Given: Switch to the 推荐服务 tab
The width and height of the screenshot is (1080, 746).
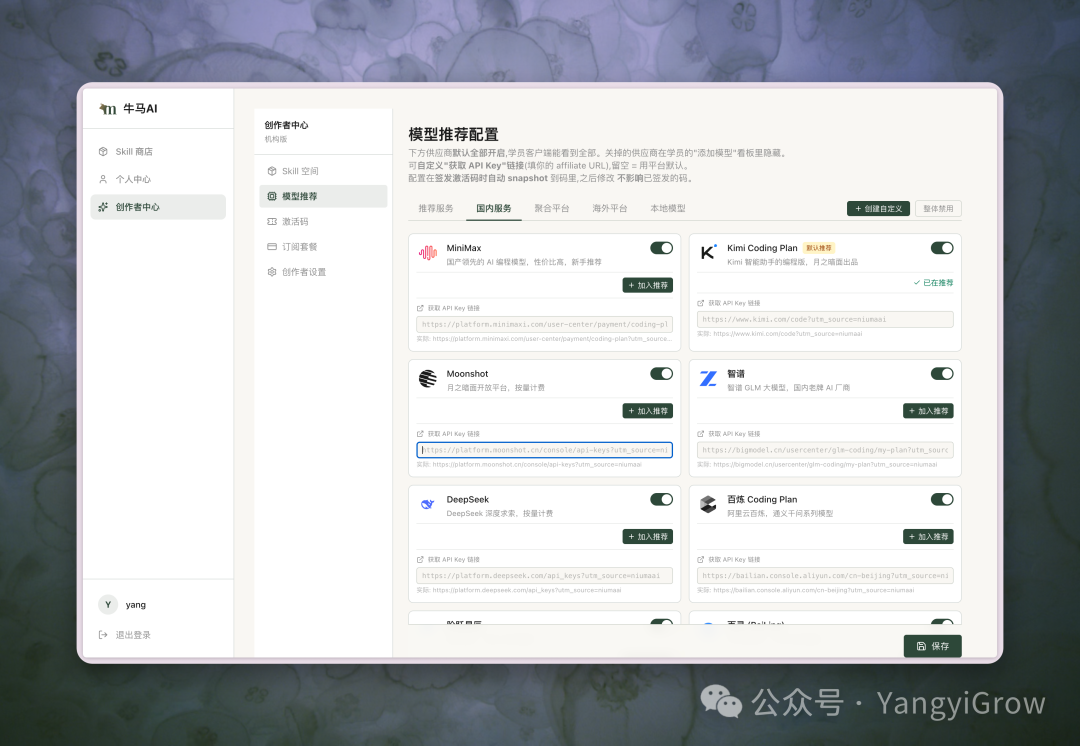Looking at the screenshot, I should (436, 208).
